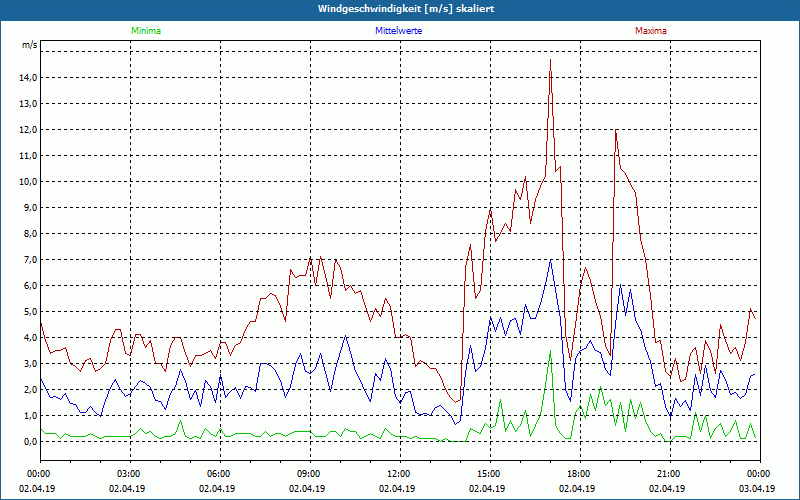Click the '03:00' time axis label
The width and height of the screenshot is (800, 500).
128,474
